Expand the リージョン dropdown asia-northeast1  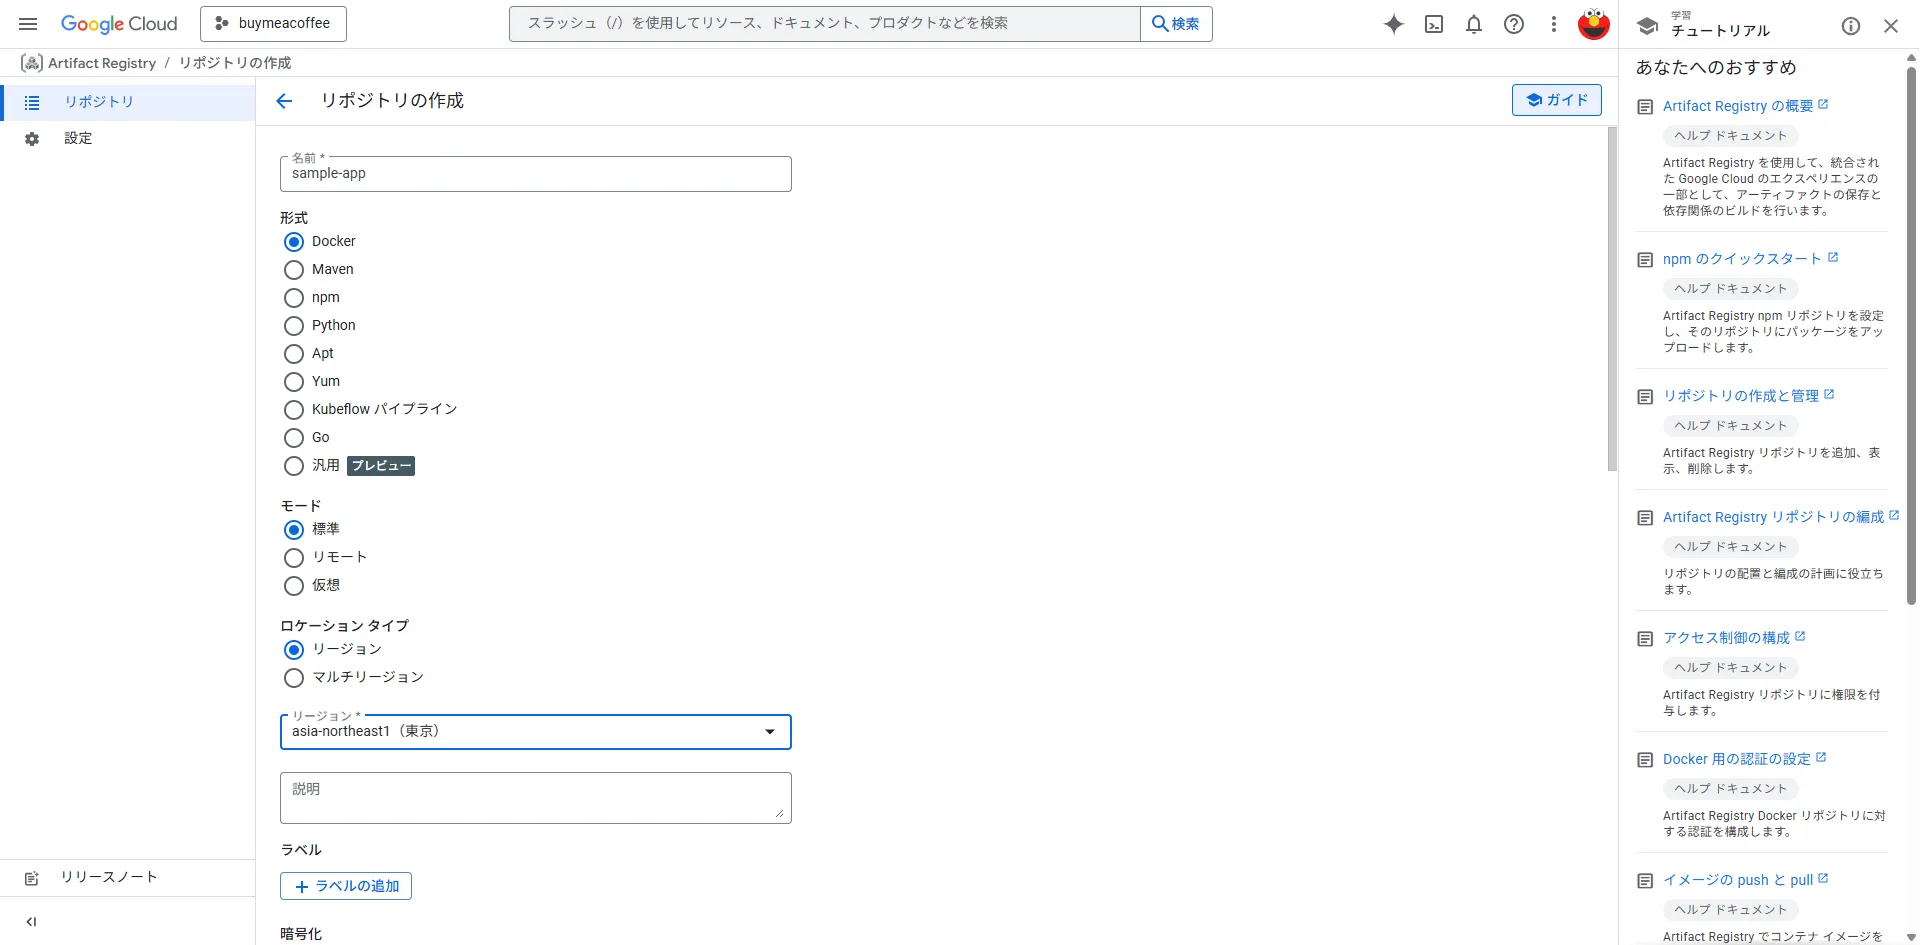tap(535, 732)
